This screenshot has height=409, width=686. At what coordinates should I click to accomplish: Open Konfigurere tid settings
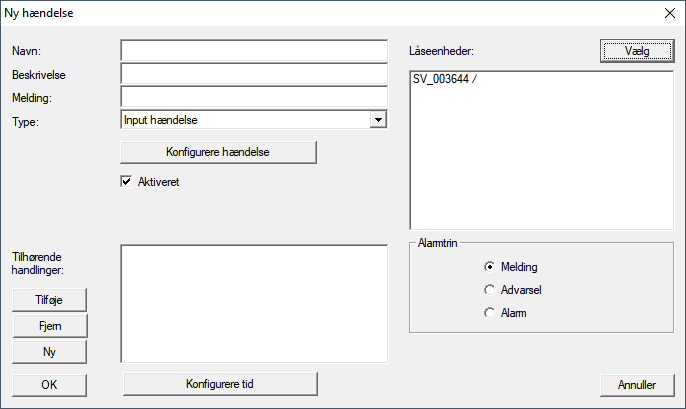point(219,384)
